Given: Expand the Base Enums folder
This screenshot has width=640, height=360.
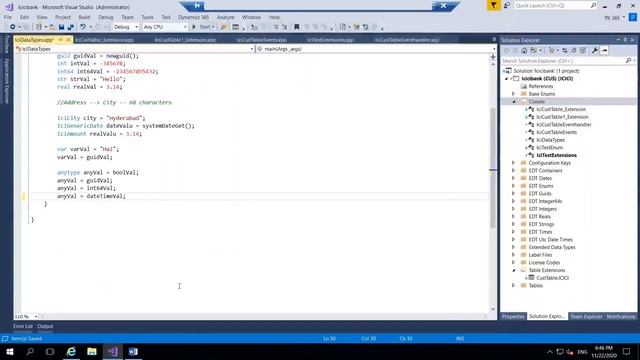Looking at the screenshot, I should 513,94.
